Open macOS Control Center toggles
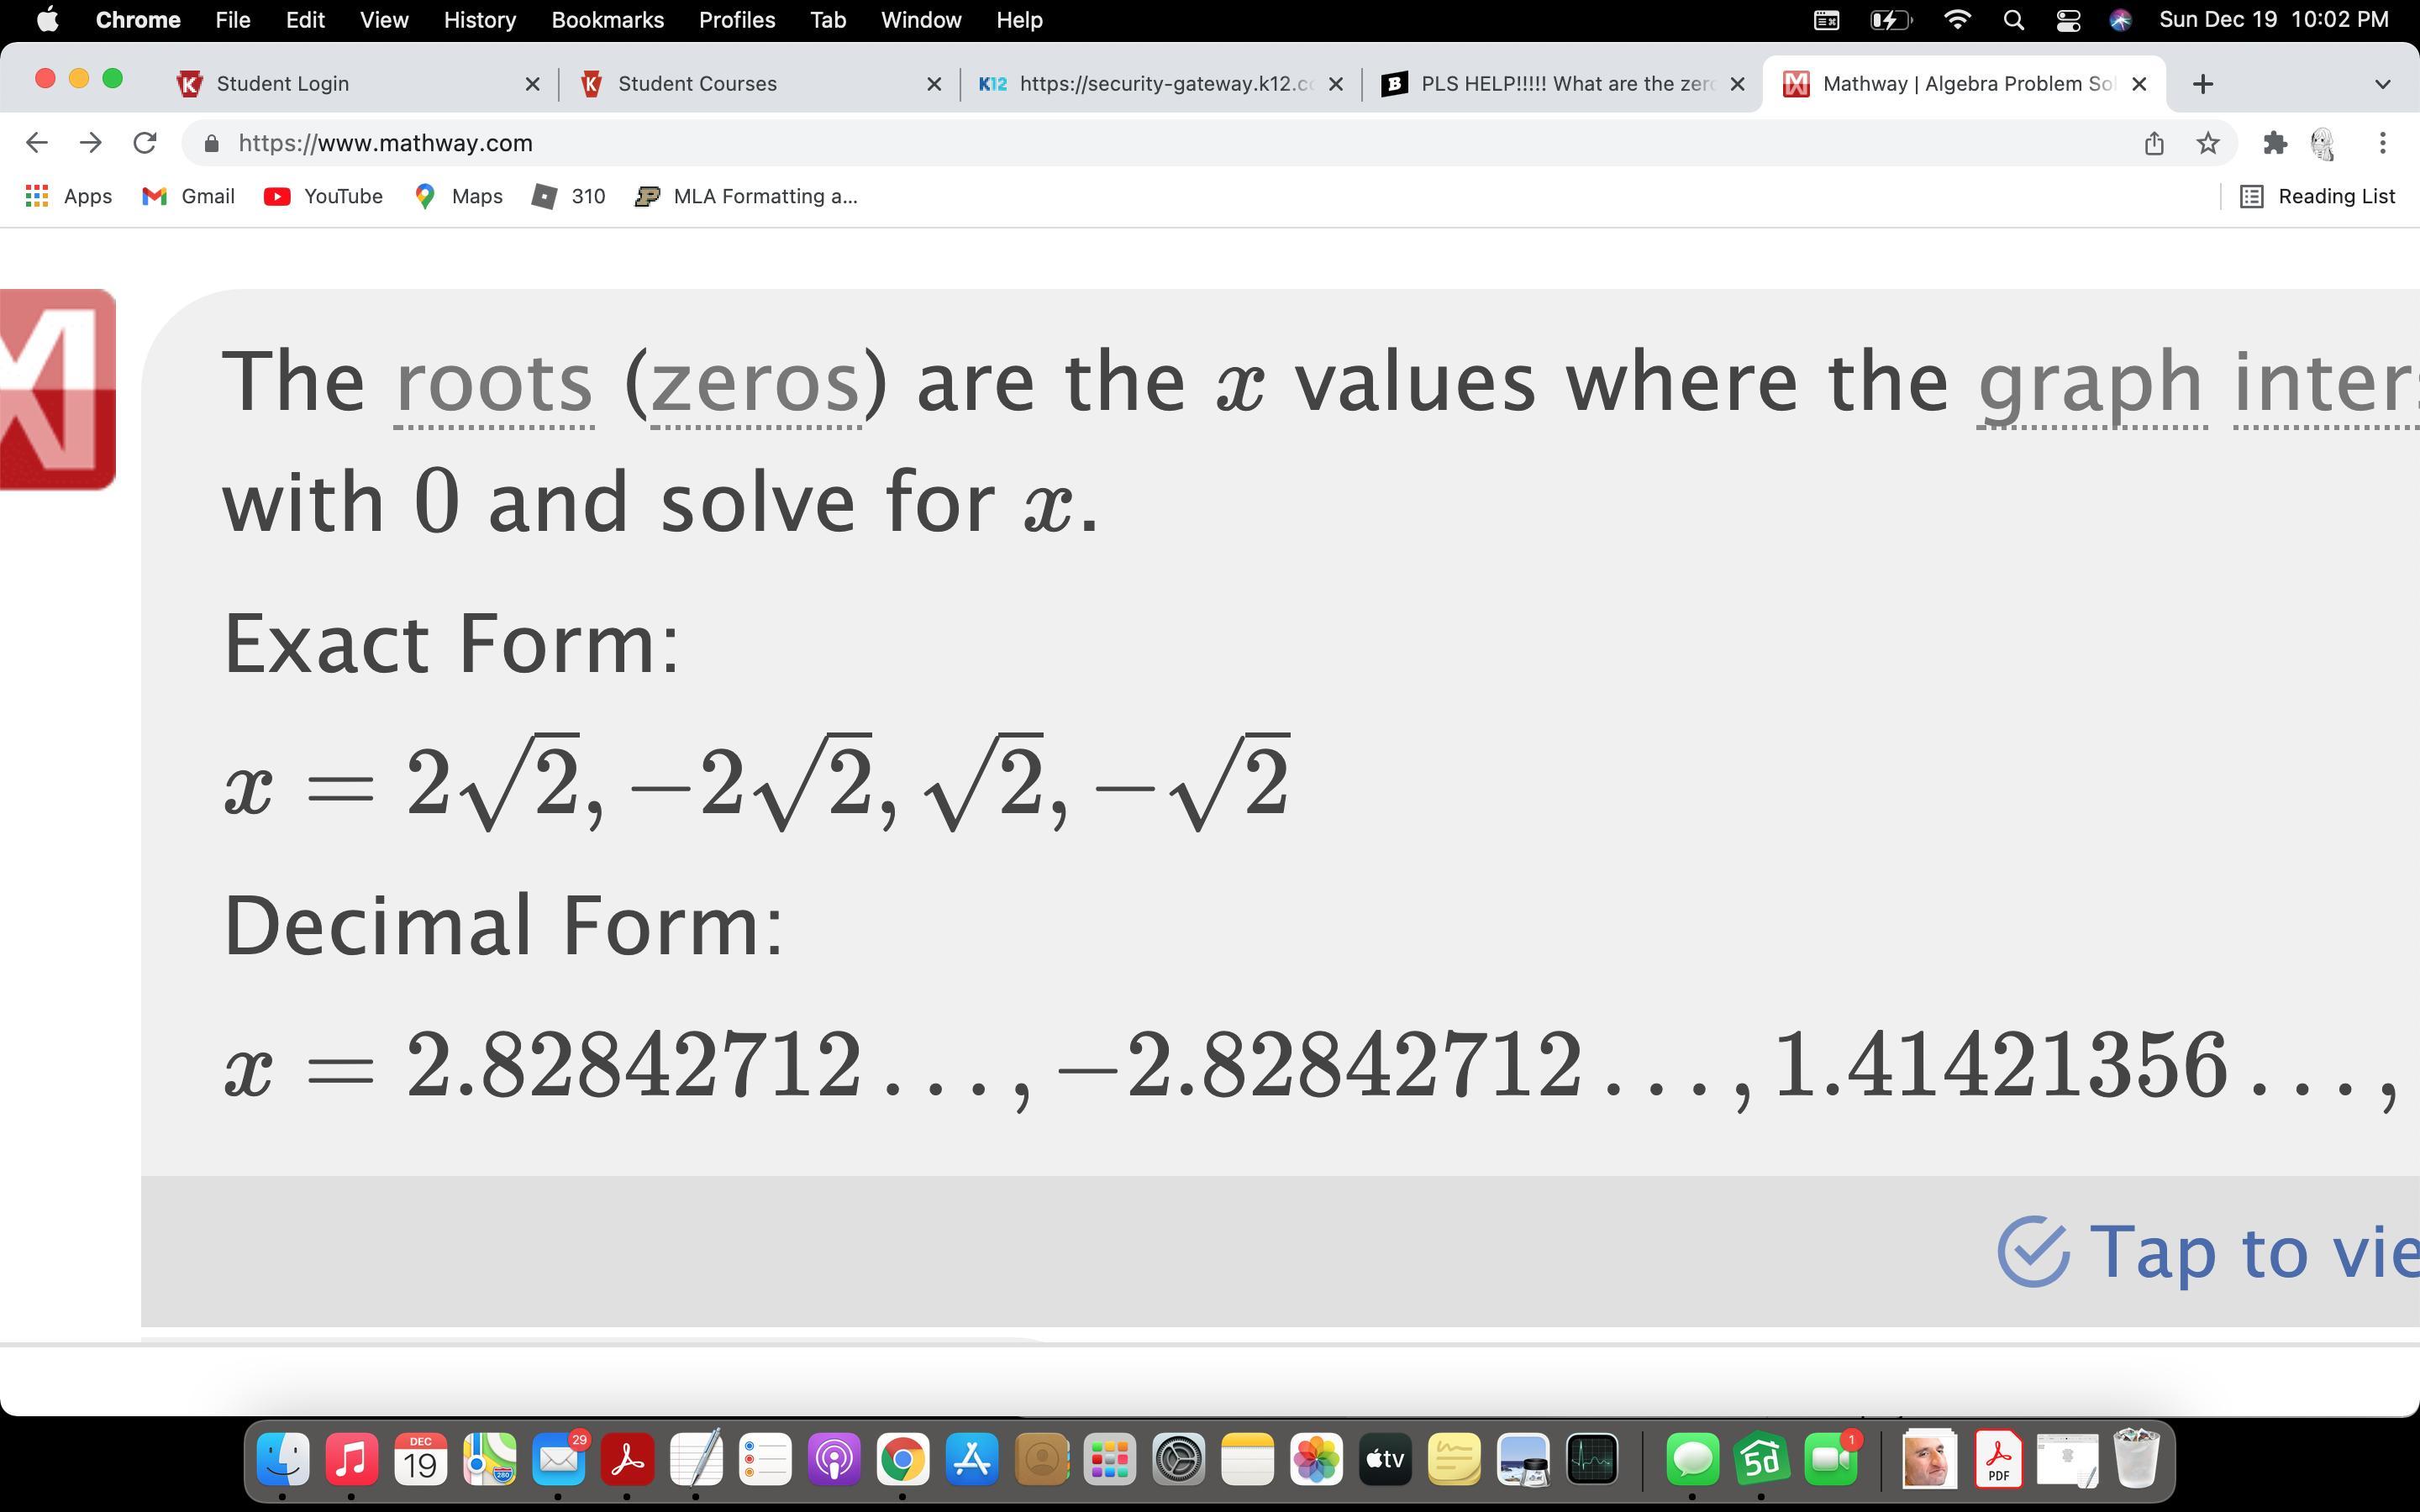 pyautogui.click(x=2068, y=20)
